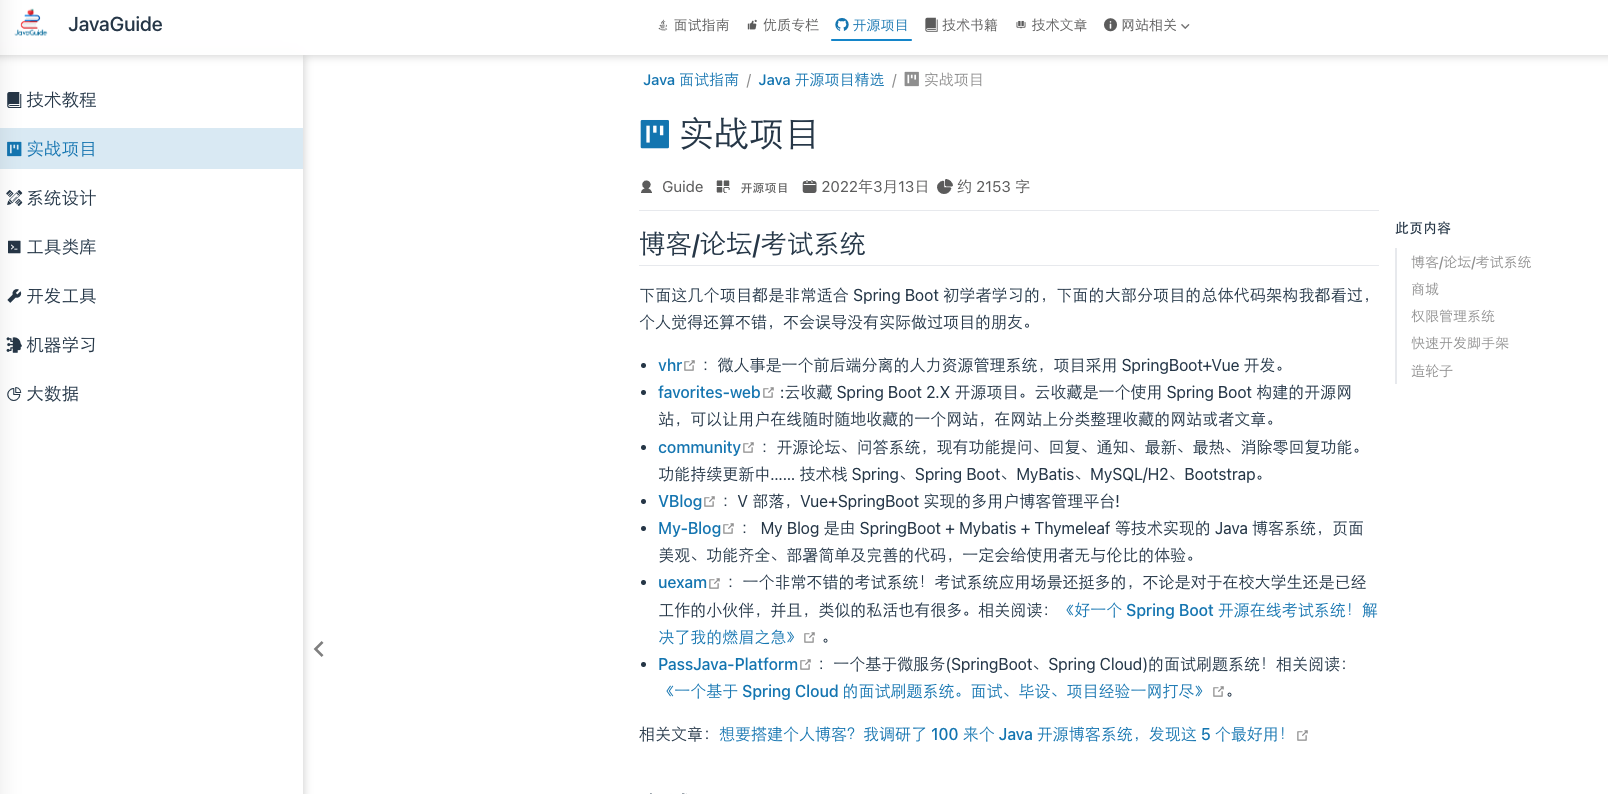Open the My-Blog project link
Viewport: 1608px width, 794px height.
696,528
